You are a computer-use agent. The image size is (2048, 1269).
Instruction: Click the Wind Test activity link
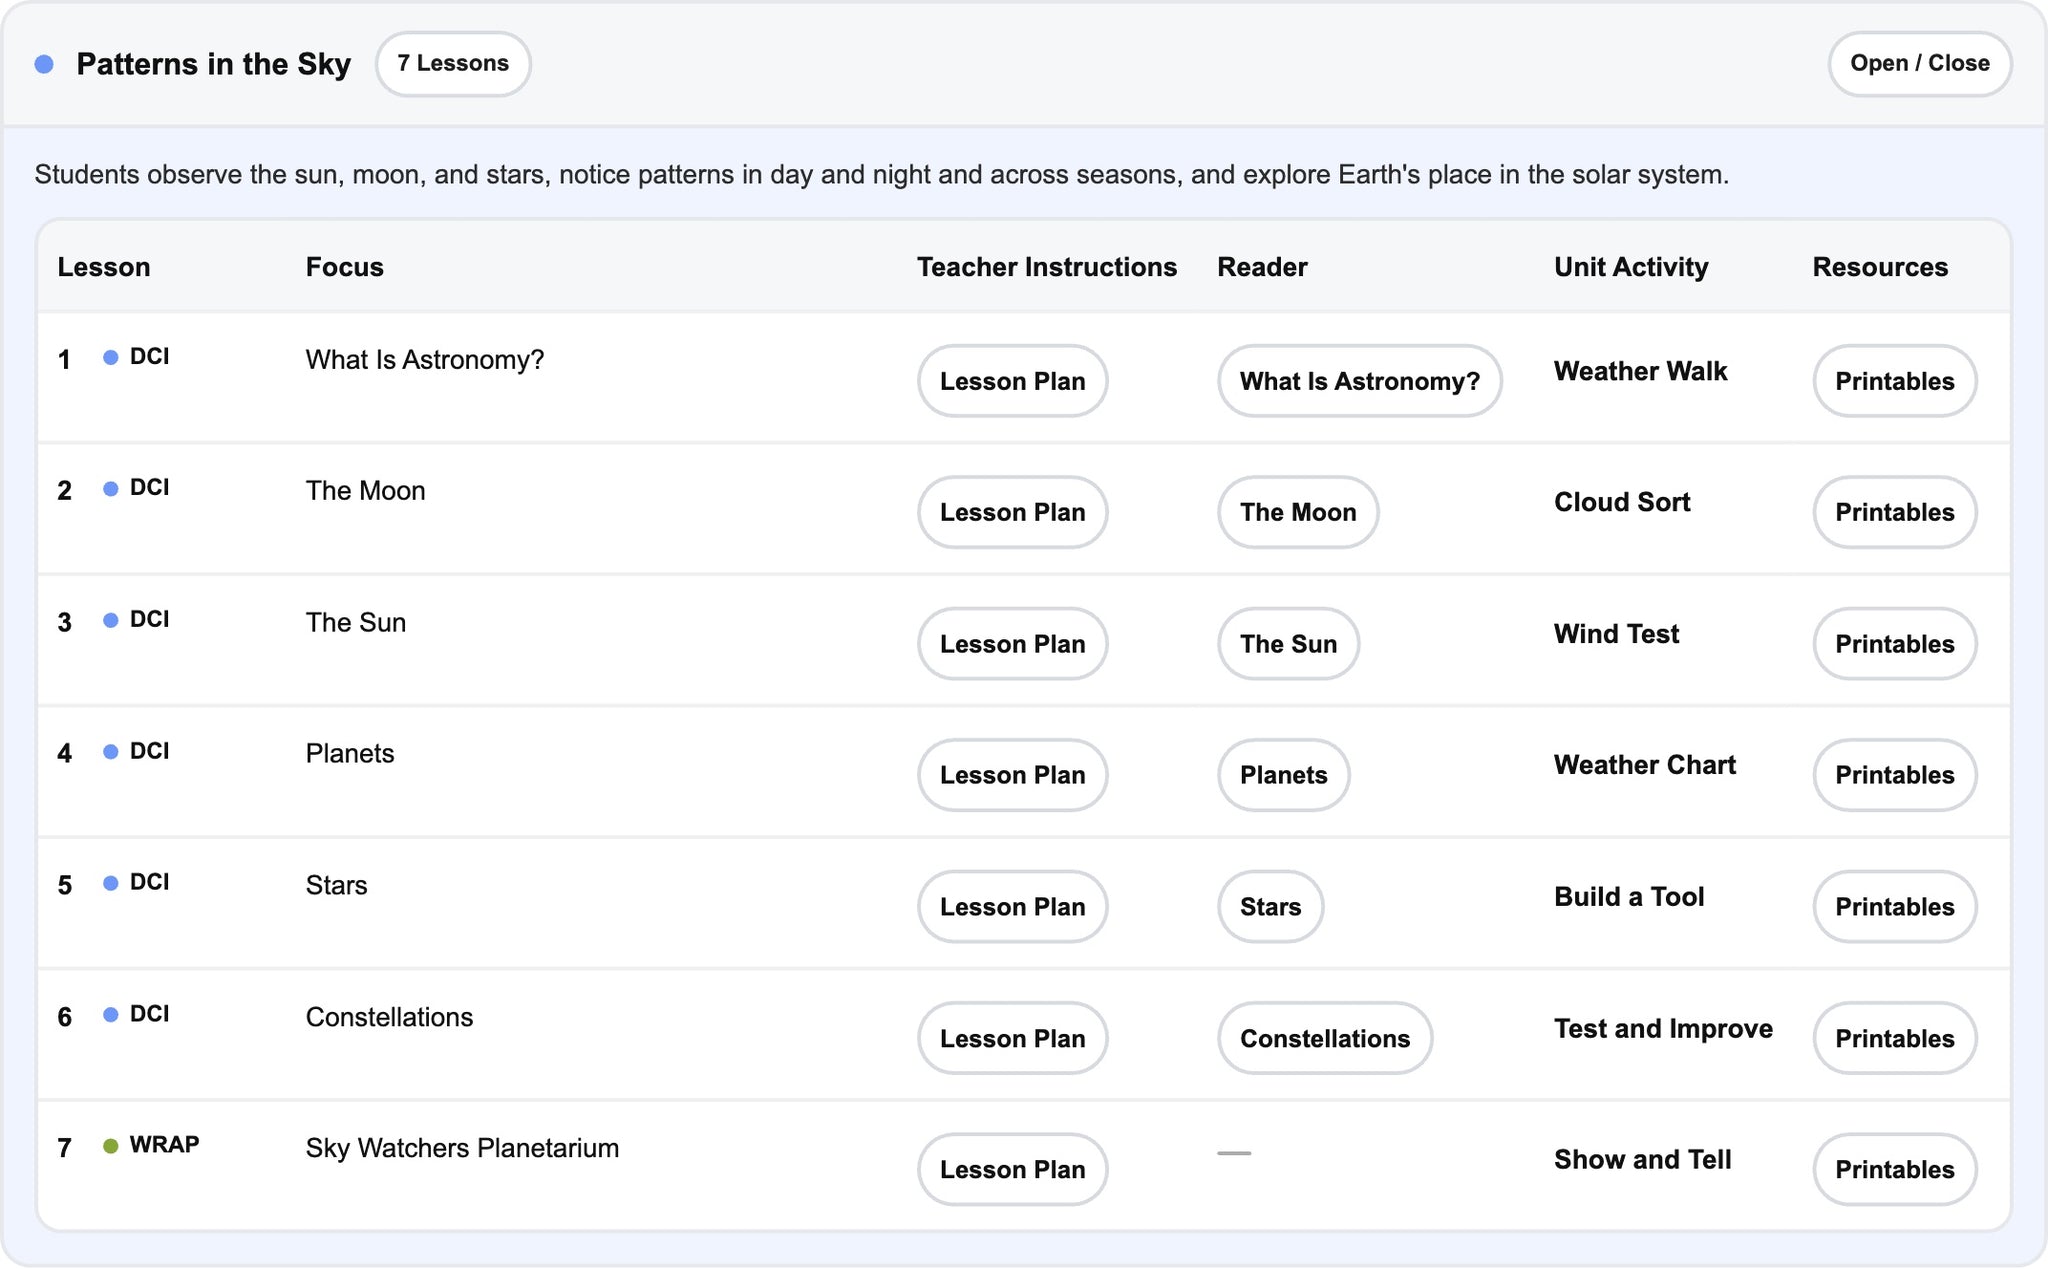pyautogui.click(x=1616, y=634)
